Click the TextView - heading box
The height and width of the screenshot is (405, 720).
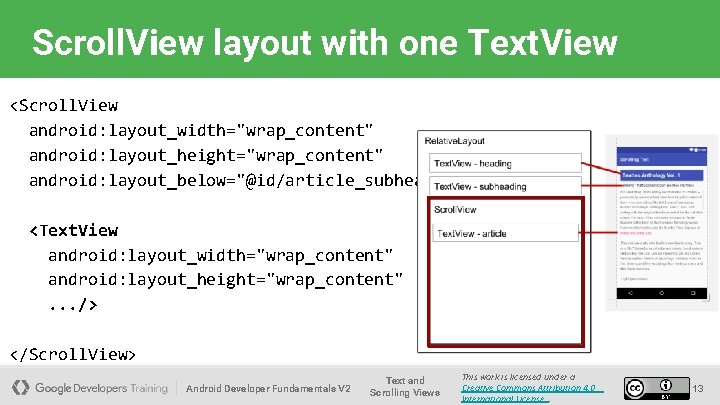click(x=505, y=163)
